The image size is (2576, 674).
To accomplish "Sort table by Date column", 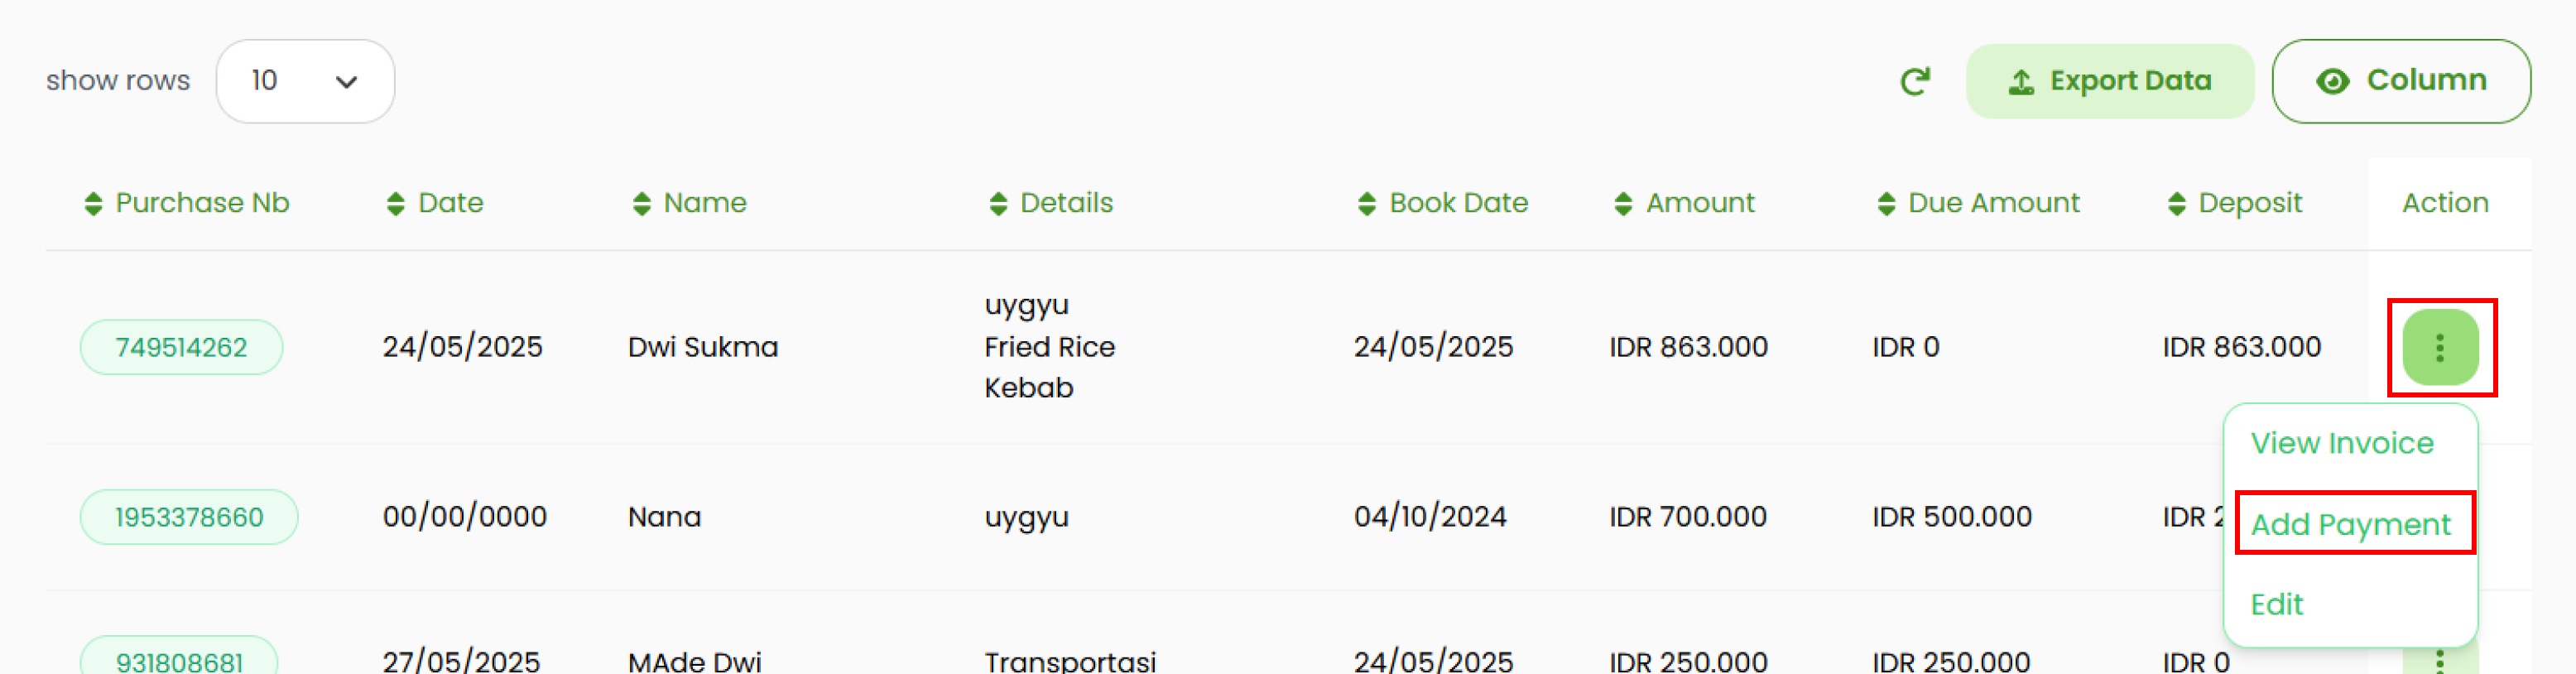I will tap(395, 204).
